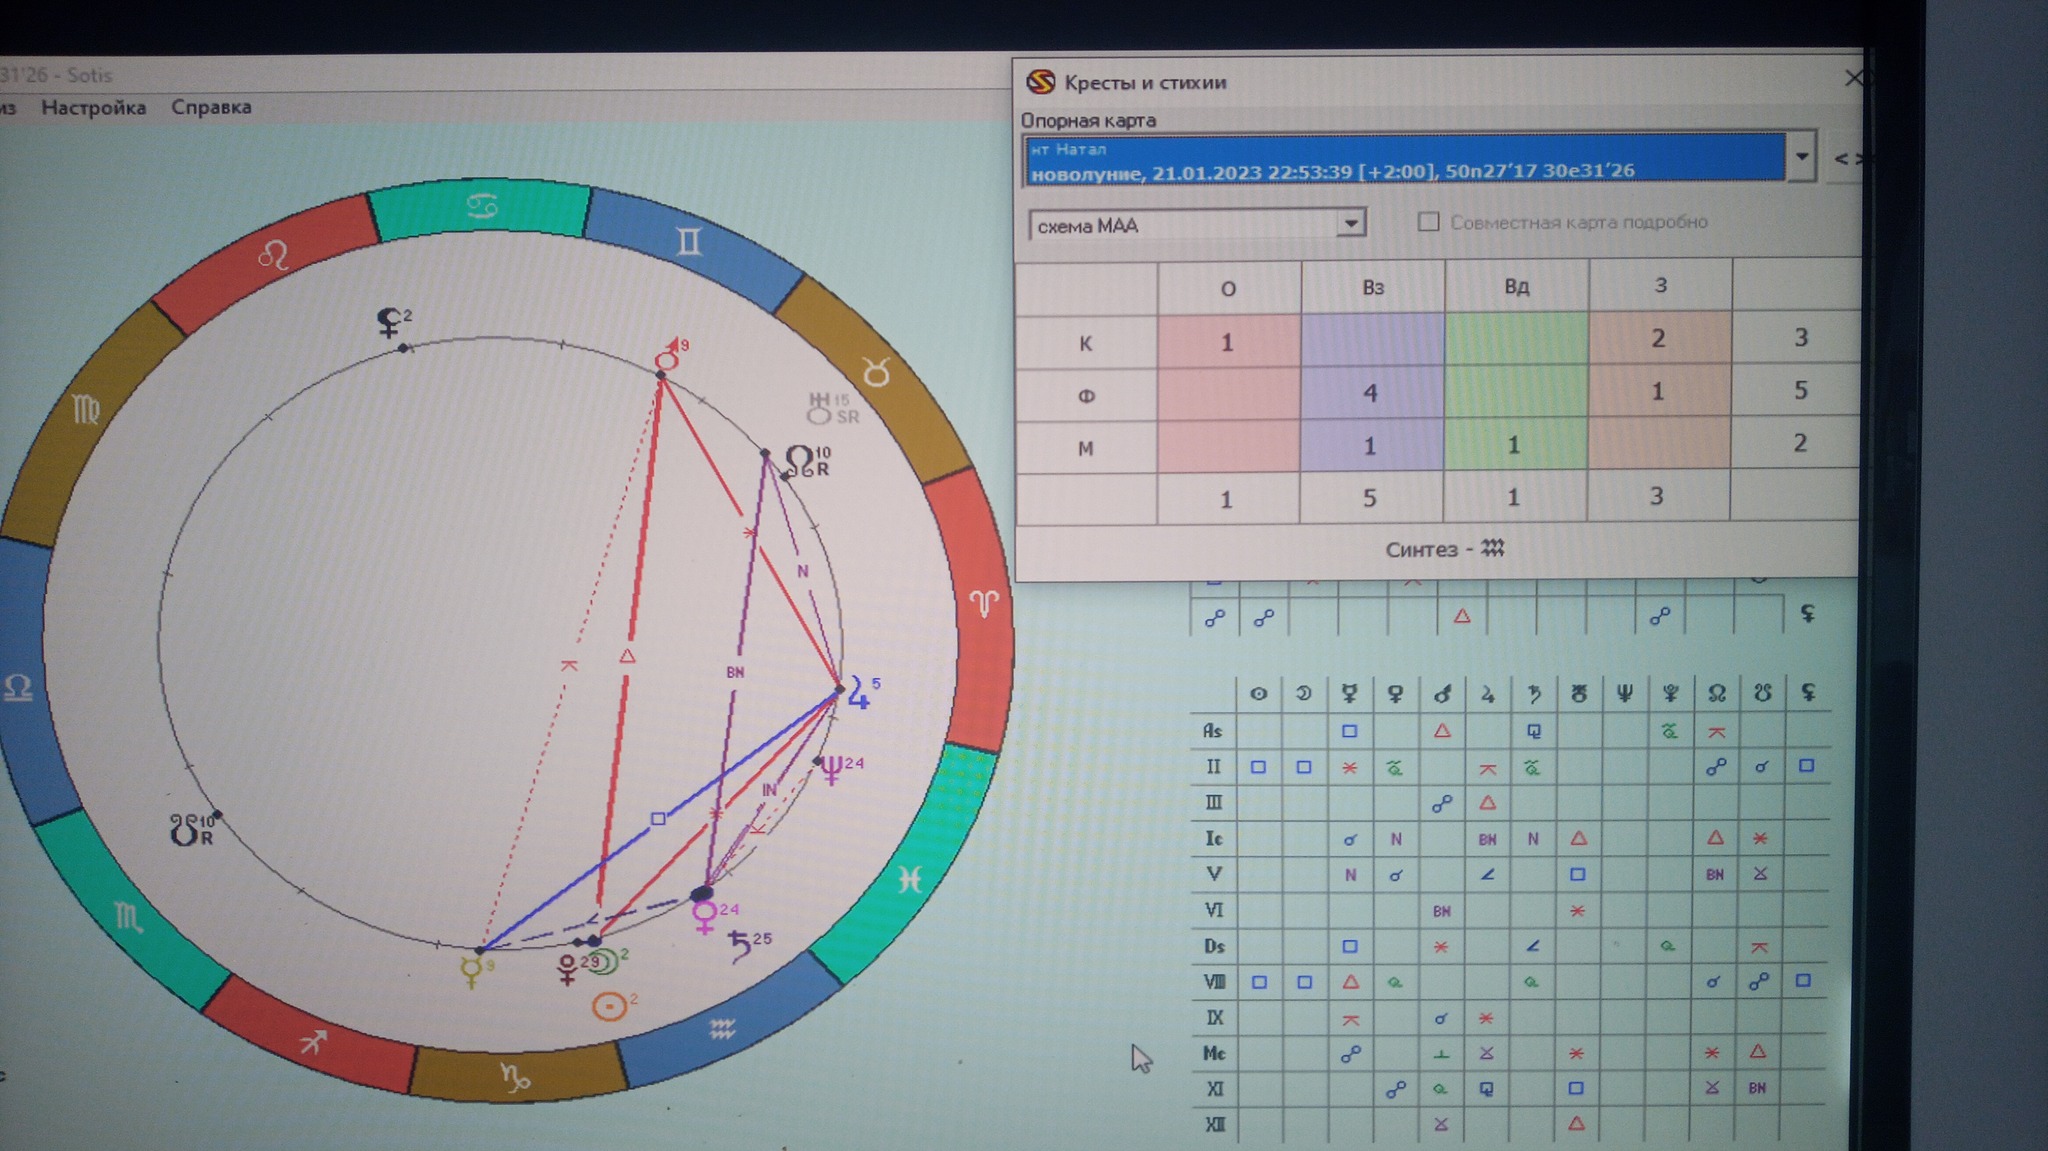This screenshot has width=2048, height=1151.
Task: Click the blue square symbol in the chart
Action: pos(657,819)
